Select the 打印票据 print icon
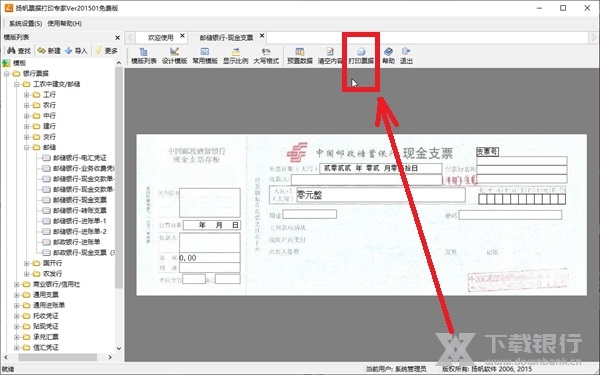 (x=361, y=56)
